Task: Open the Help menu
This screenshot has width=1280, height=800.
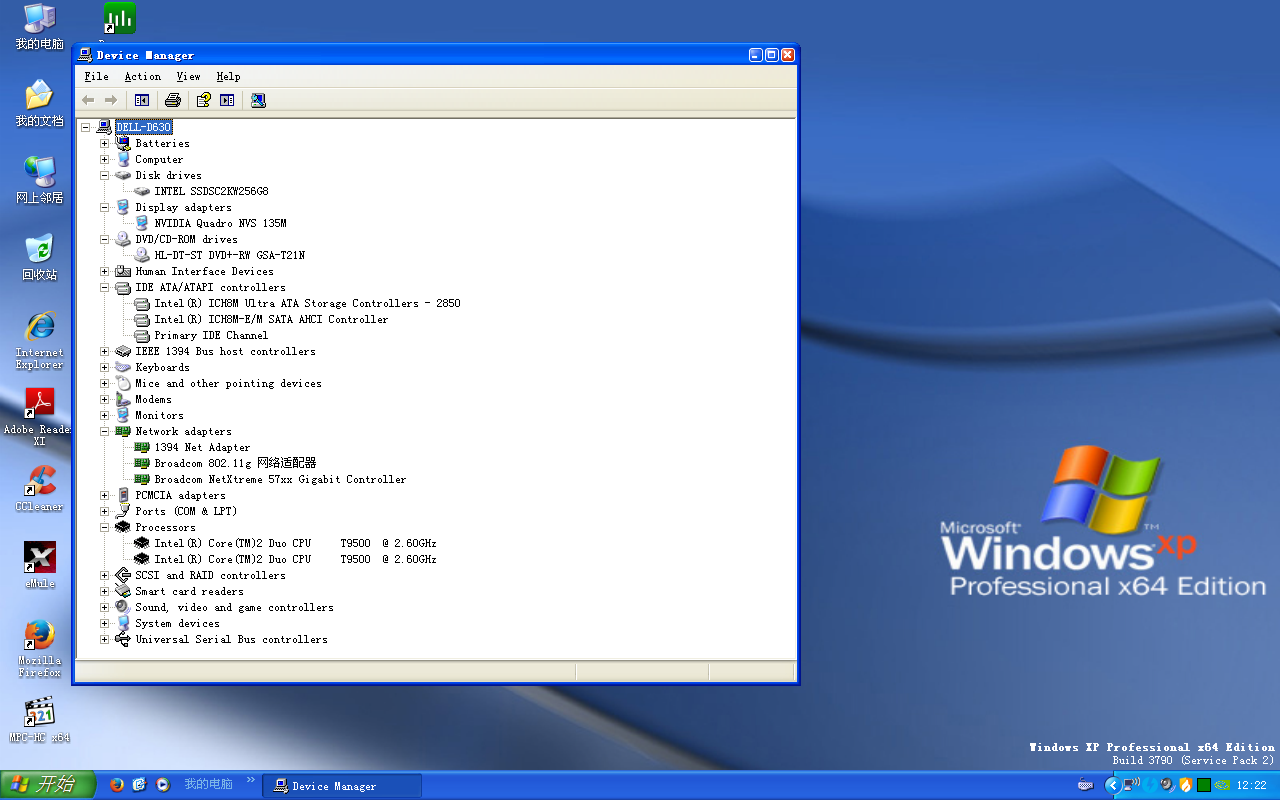Action: (229, 76)
